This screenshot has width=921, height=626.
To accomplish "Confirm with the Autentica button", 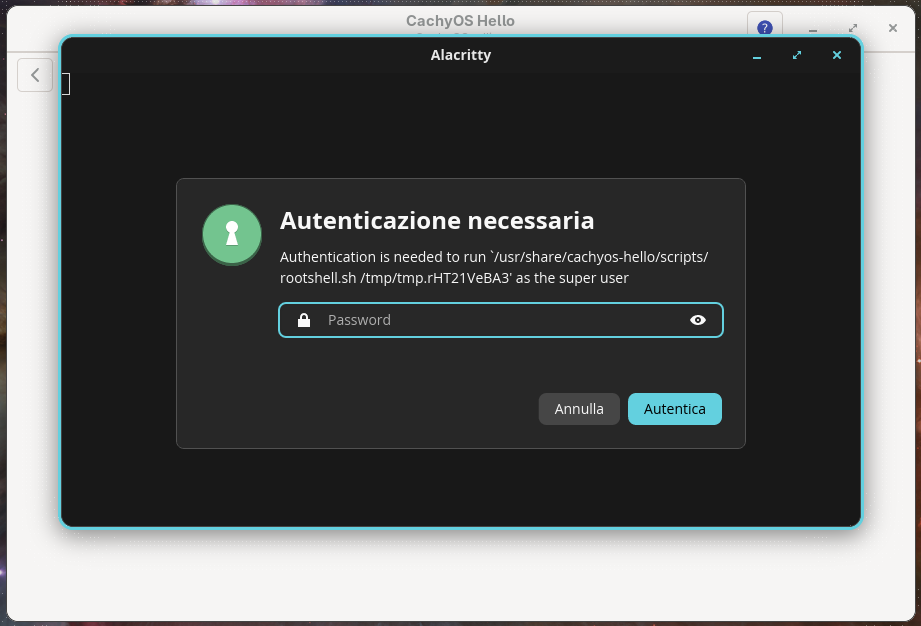I will 675,409.
